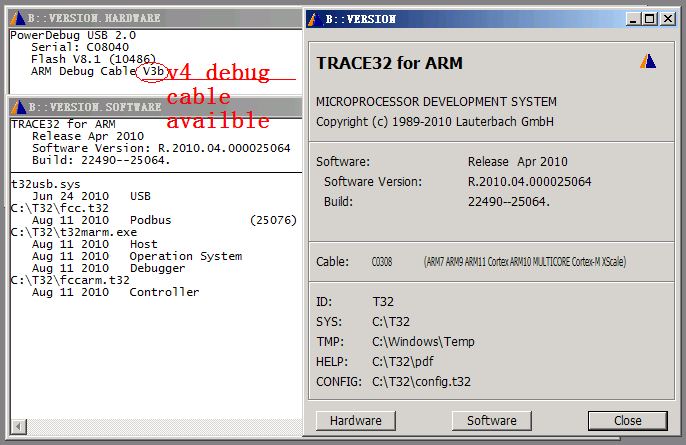Viewport: 686px width, 445px height.
Task: Select 'PowerDebug USB 2.0' line
Action: click(73, 35)
